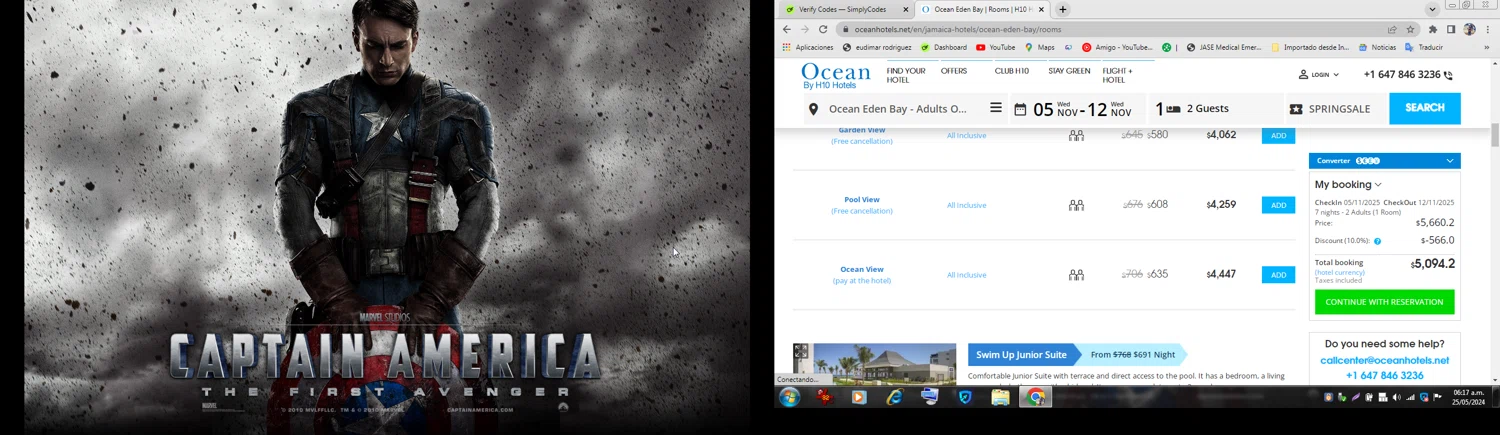The width and height of the screenshot is (1500, 435).
Task: Open File Explorer folder in taskbar
Action: 1000,397
